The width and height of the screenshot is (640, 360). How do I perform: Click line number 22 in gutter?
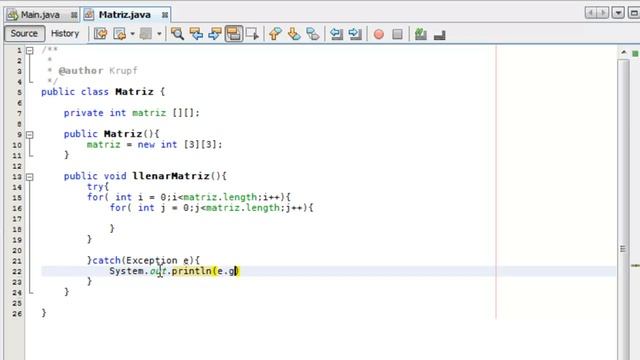tap(17, 271)
